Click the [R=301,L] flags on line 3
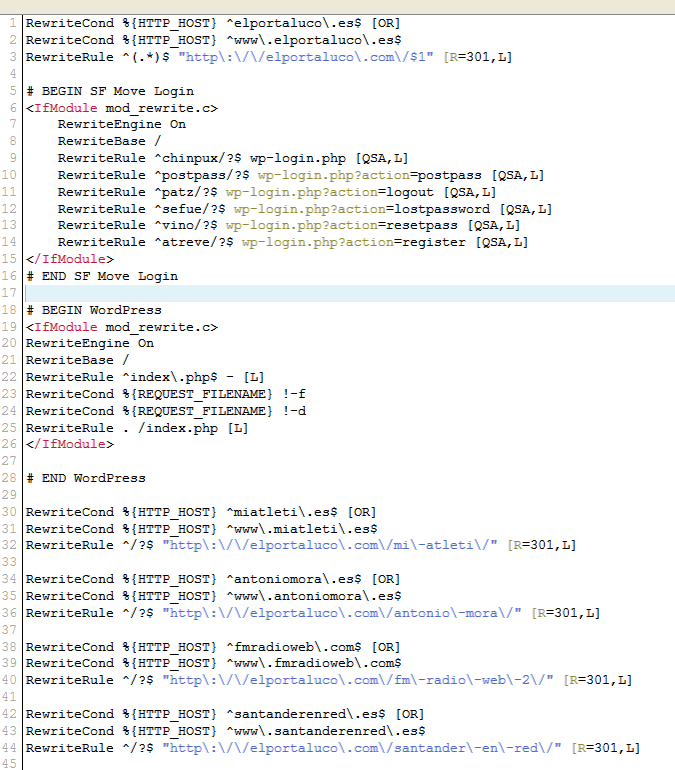 478,57
